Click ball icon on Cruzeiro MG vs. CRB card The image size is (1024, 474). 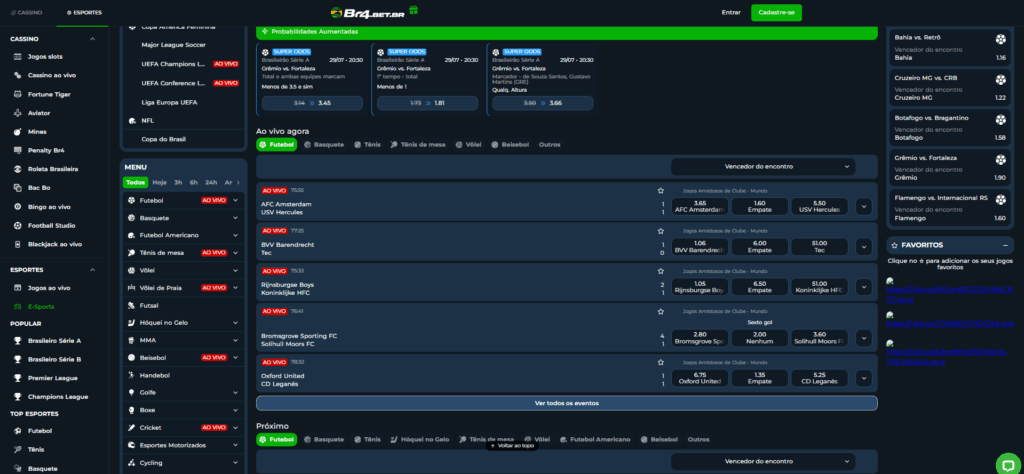coord(1000,80)
